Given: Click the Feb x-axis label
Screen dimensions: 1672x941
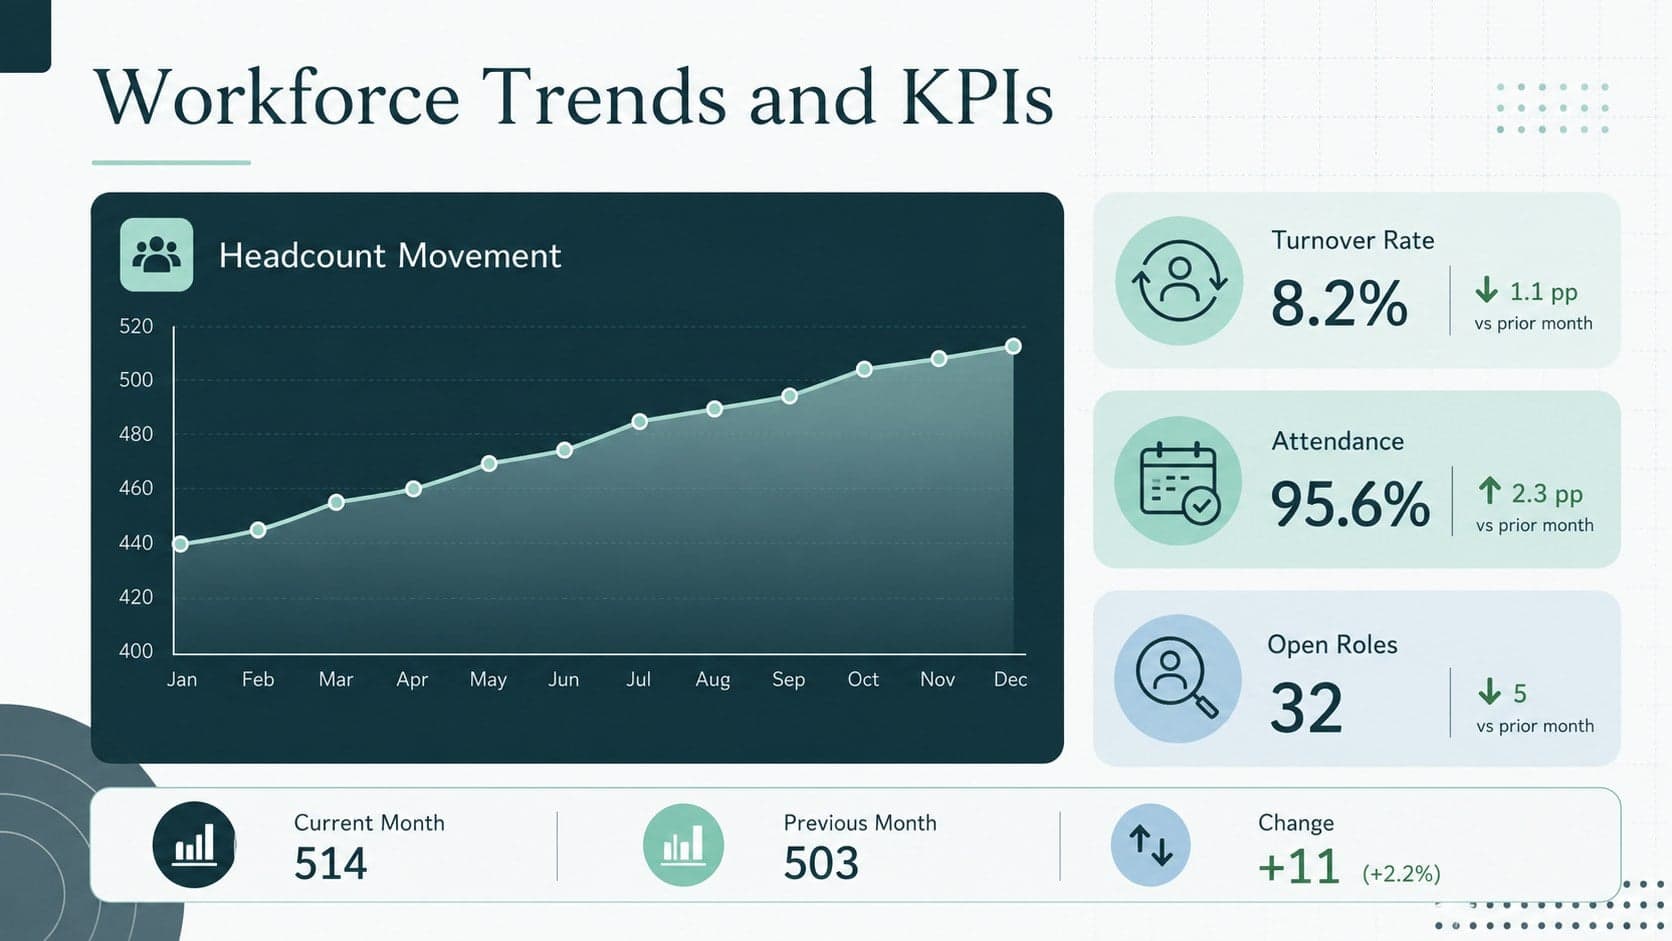Looking at the screenshot, I should click(x=258, y=679).
